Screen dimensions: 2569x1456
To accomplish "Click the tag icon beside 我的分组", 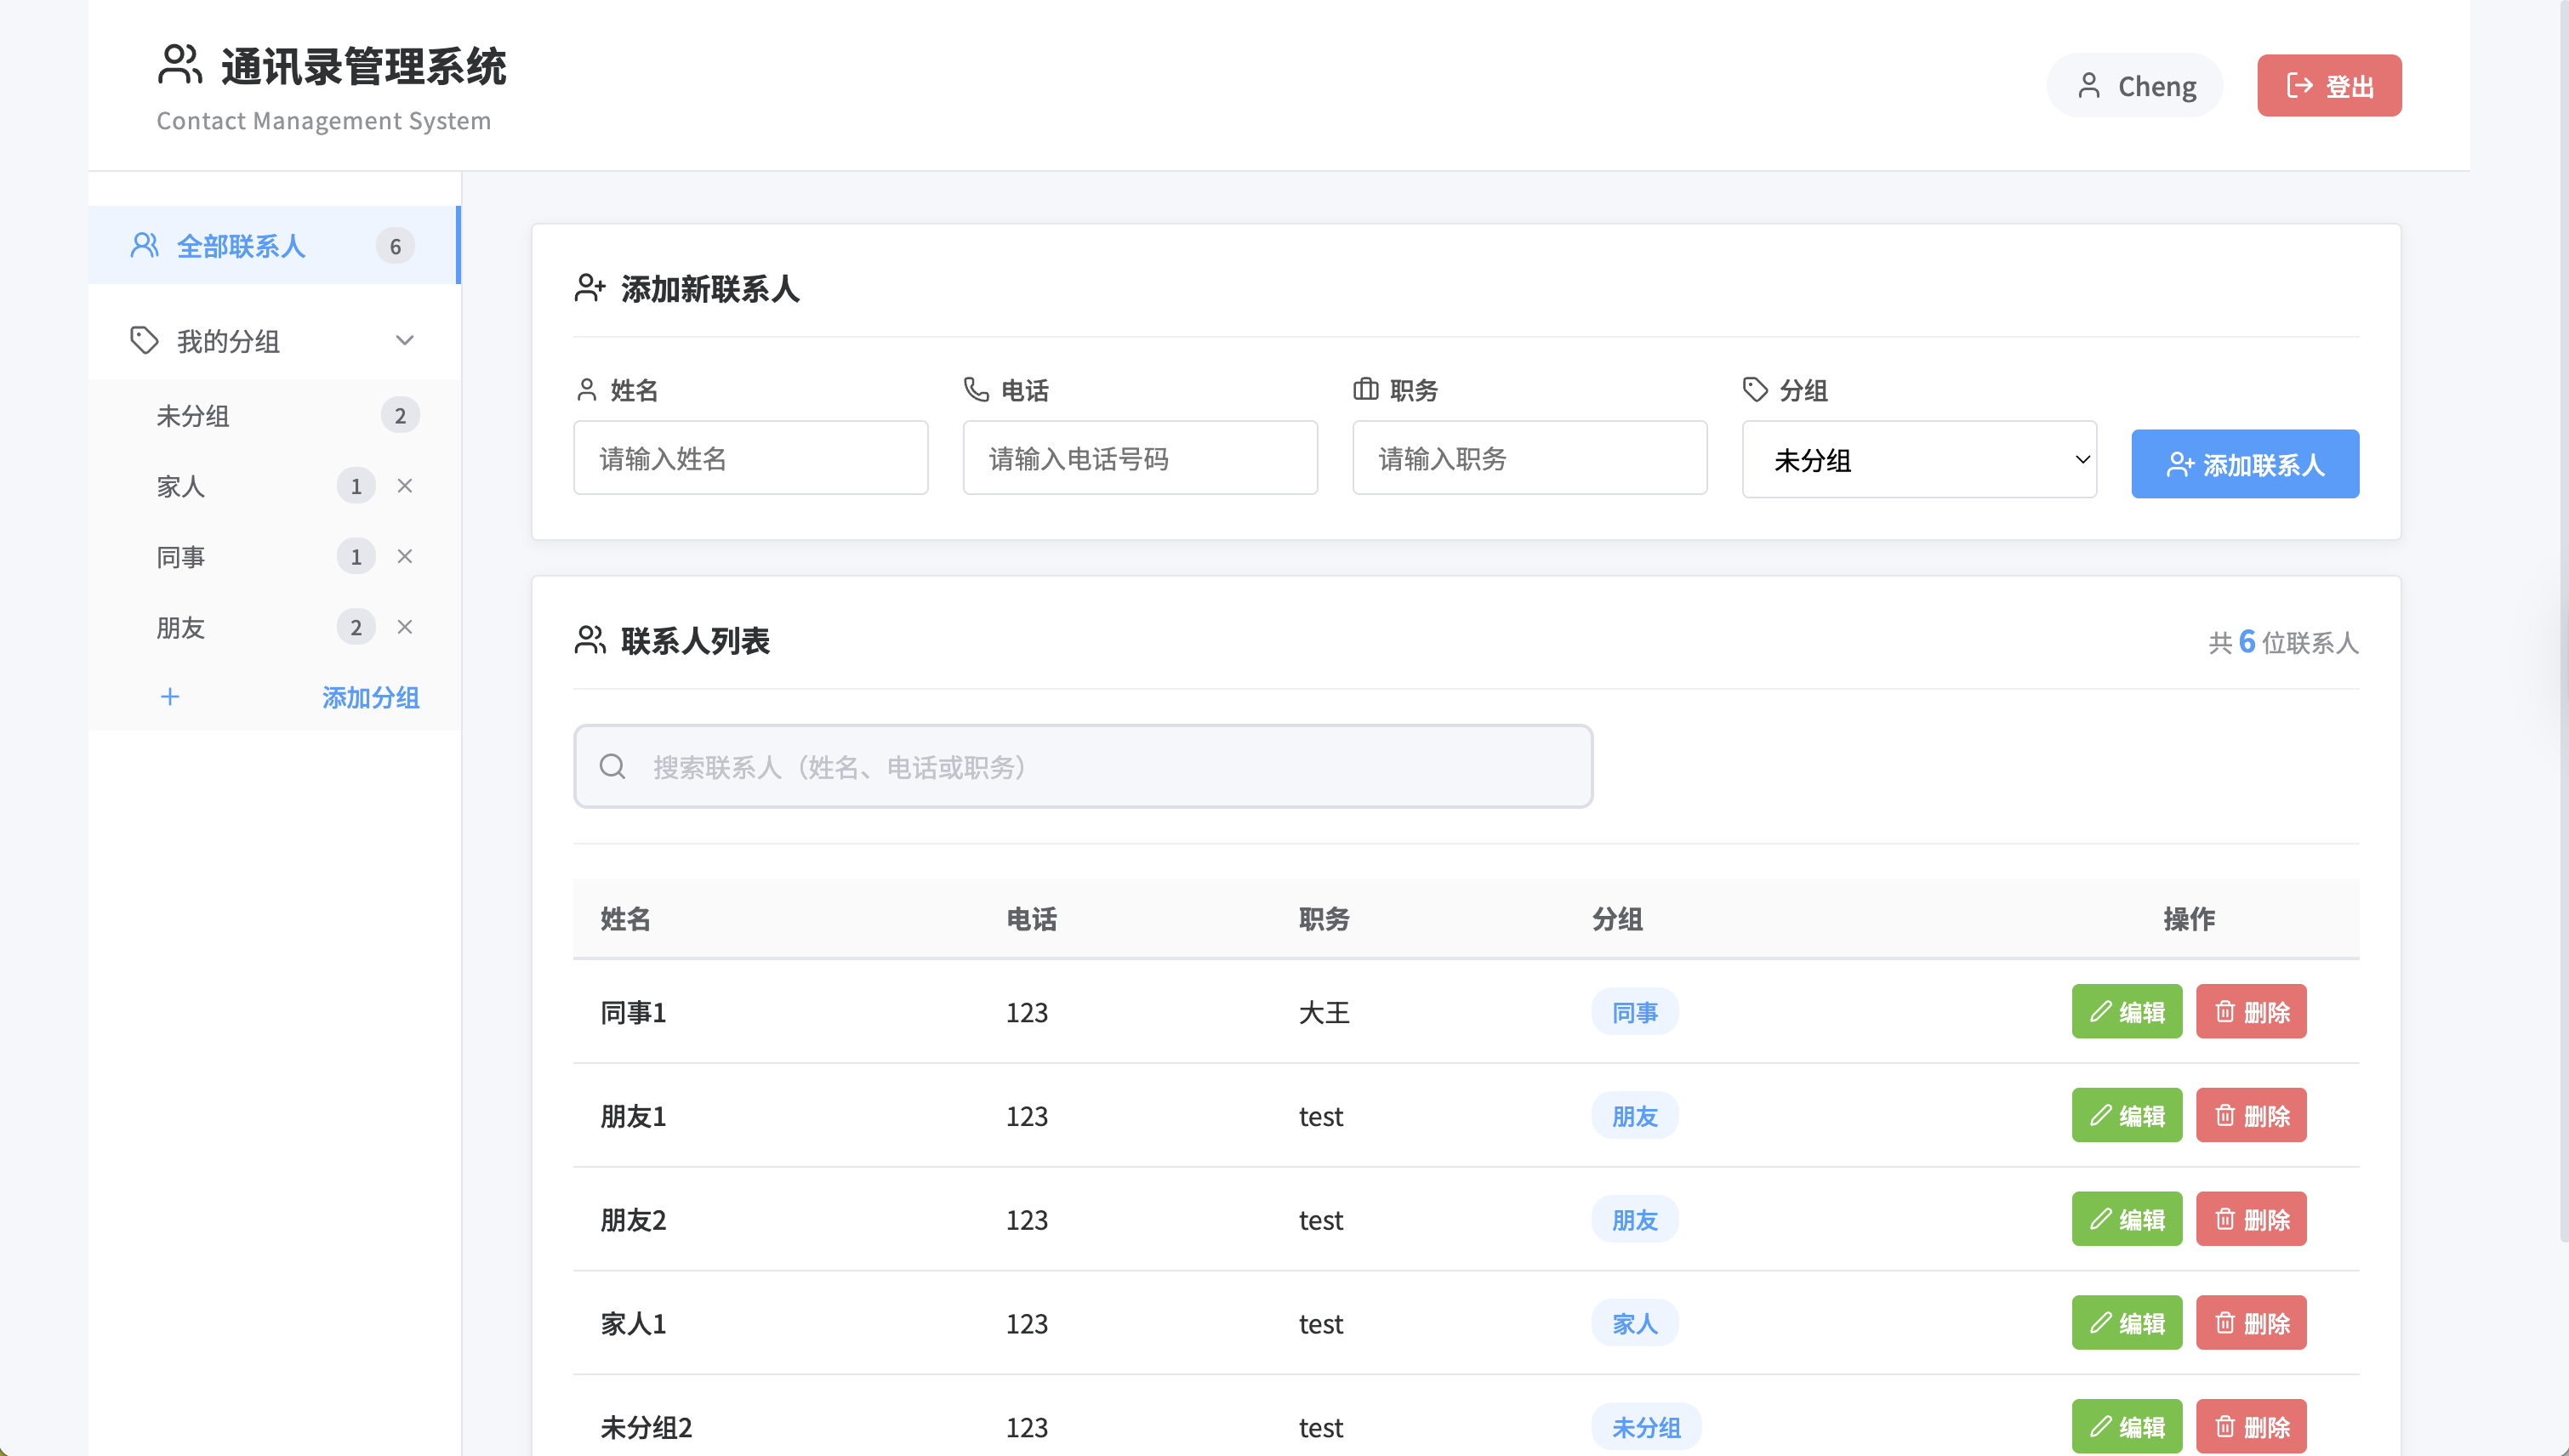I will pos(144,340).
